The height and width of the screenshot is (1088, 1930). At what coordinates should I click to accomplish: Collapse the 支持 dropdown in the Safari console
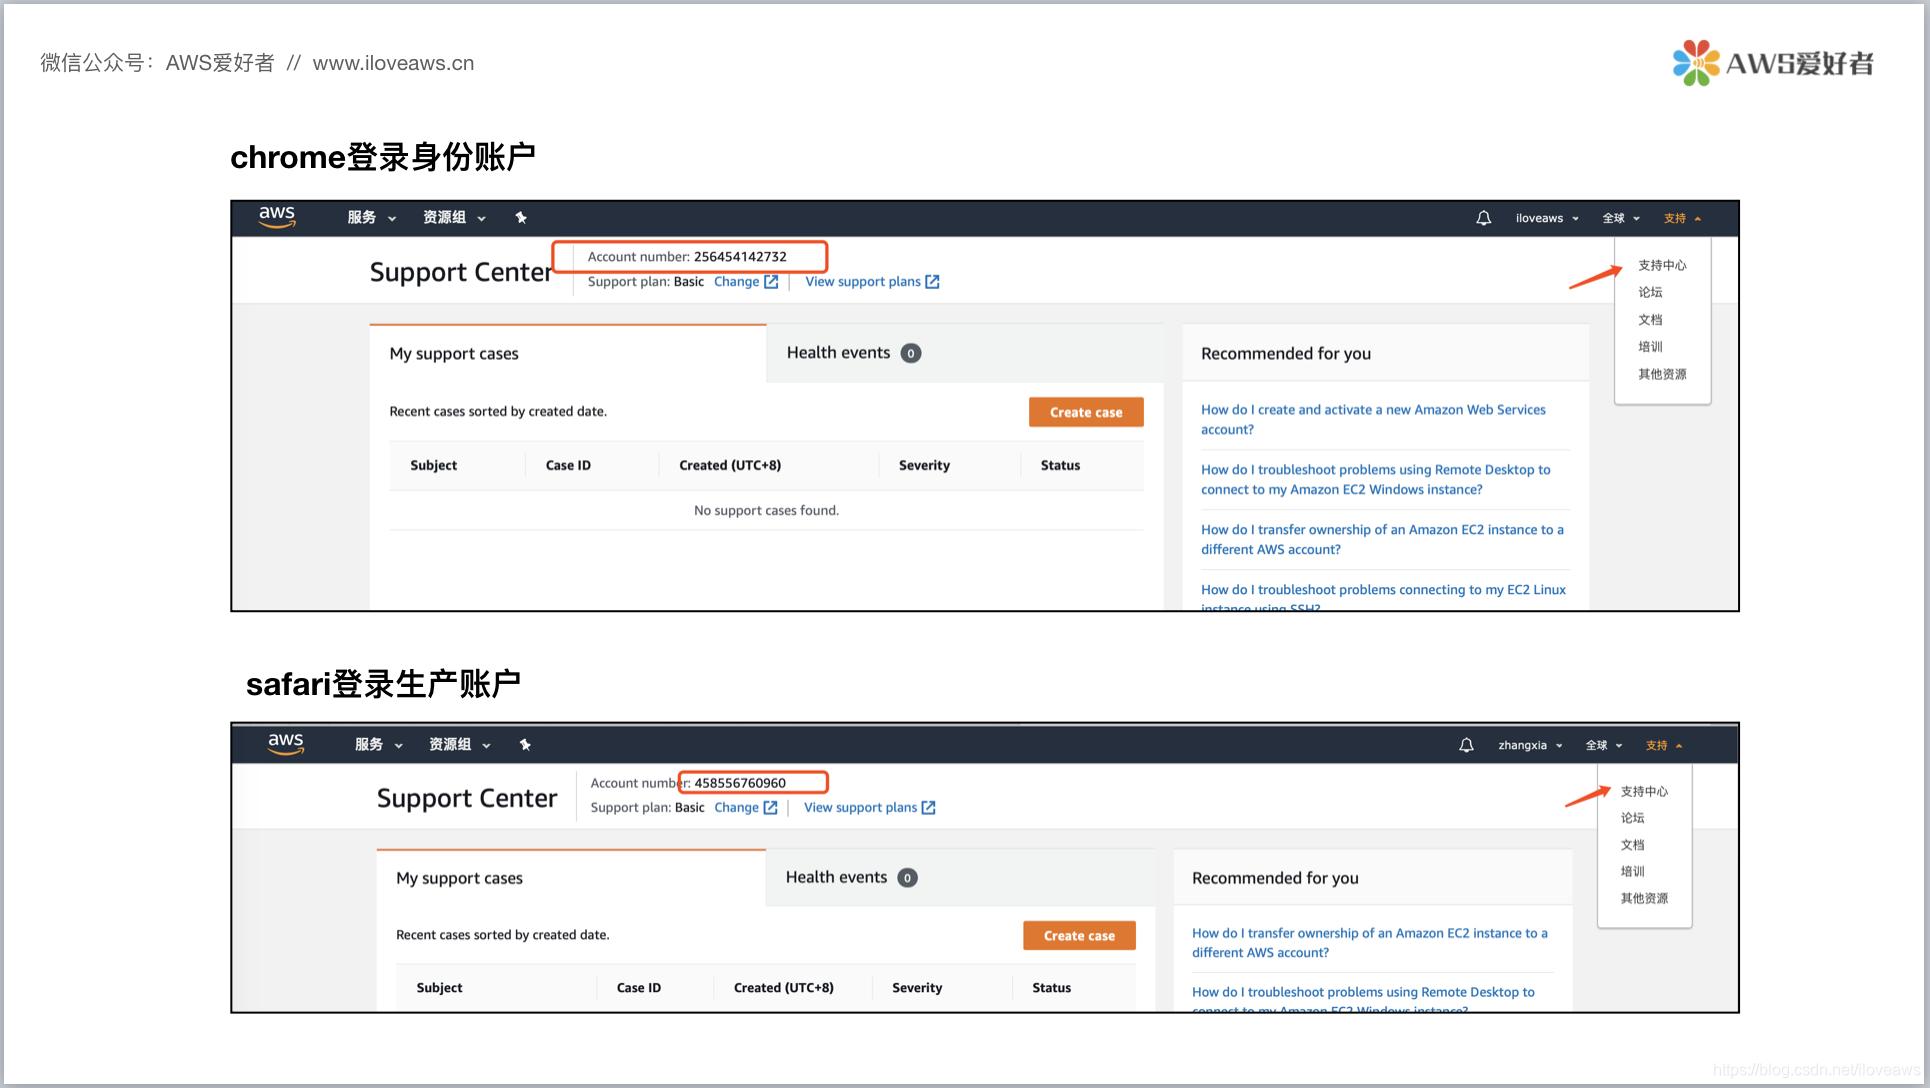pyautogui.click(x=1664, y=745)
